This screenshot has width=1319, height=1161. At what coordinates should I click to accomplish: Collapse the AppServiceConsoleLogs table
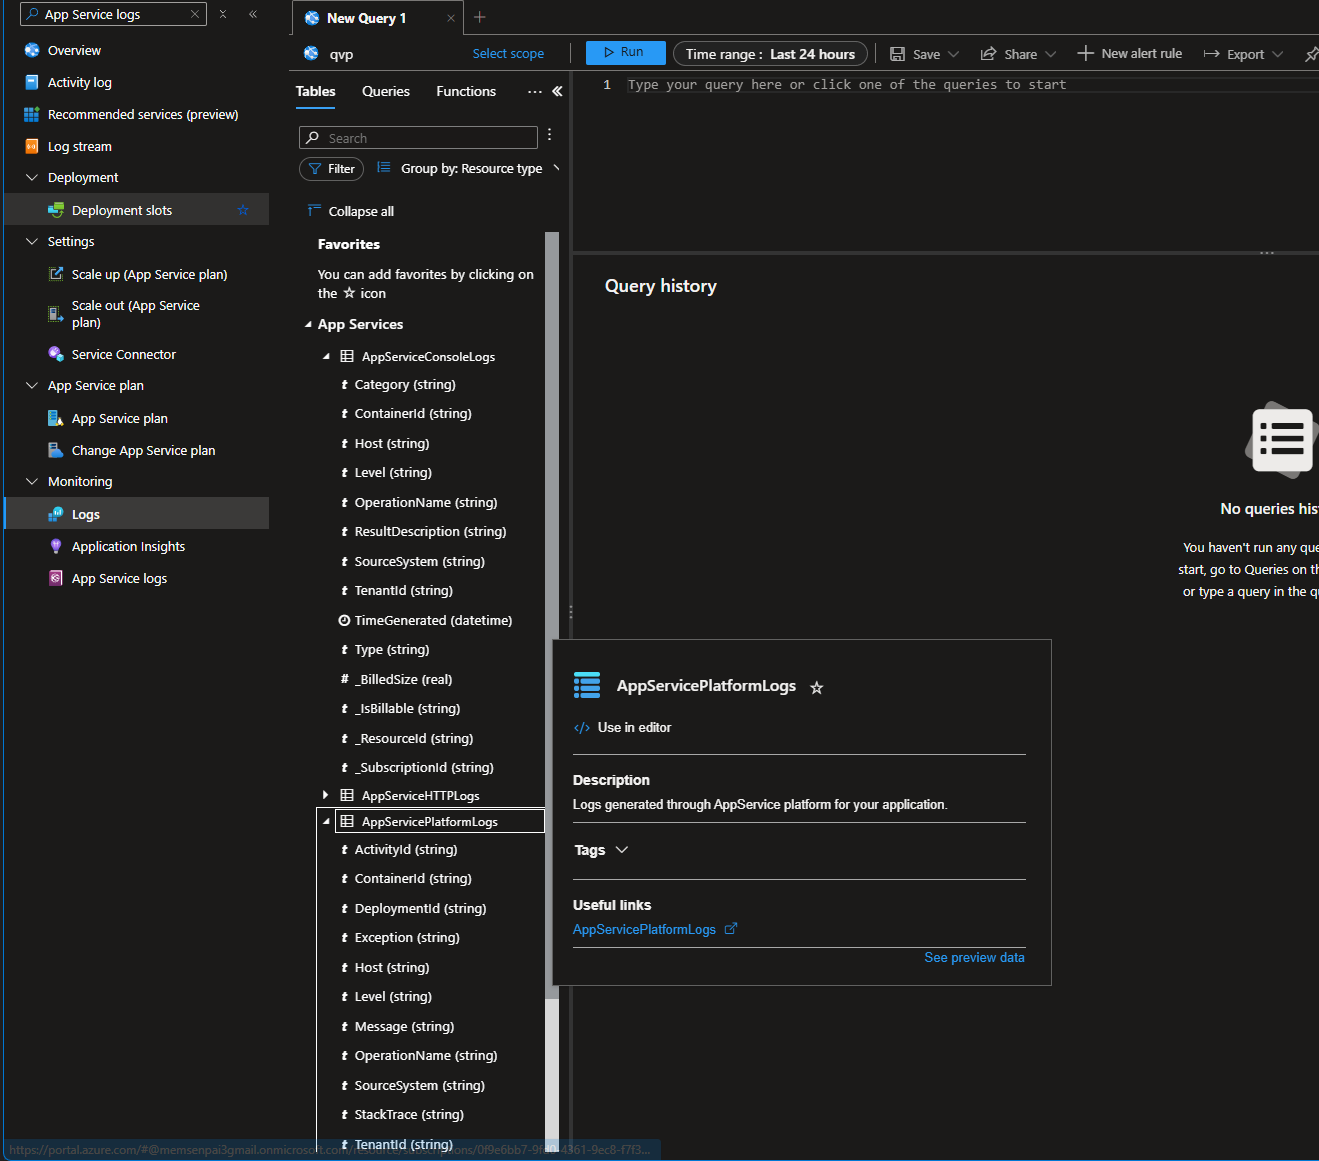pos(326,357)
